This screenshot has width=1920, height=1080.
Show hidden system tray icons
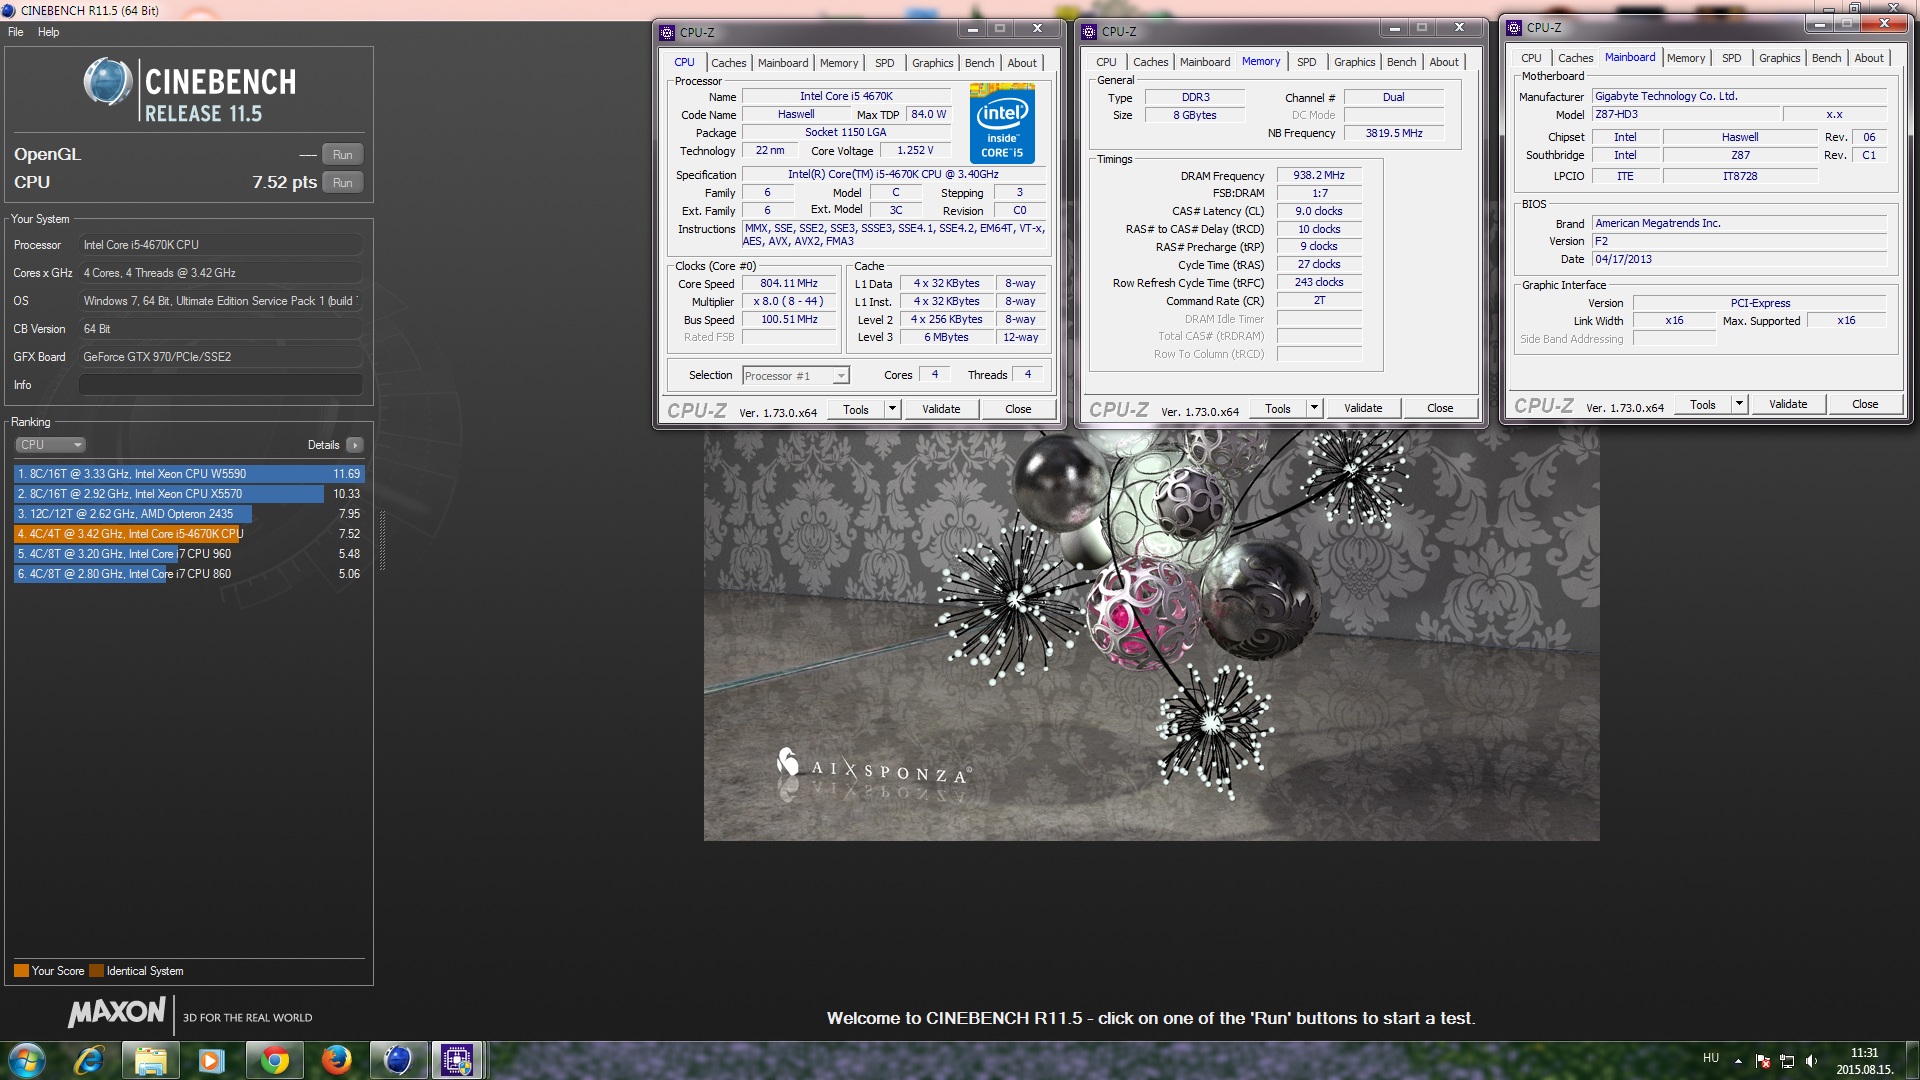tap(1738, 1061)
